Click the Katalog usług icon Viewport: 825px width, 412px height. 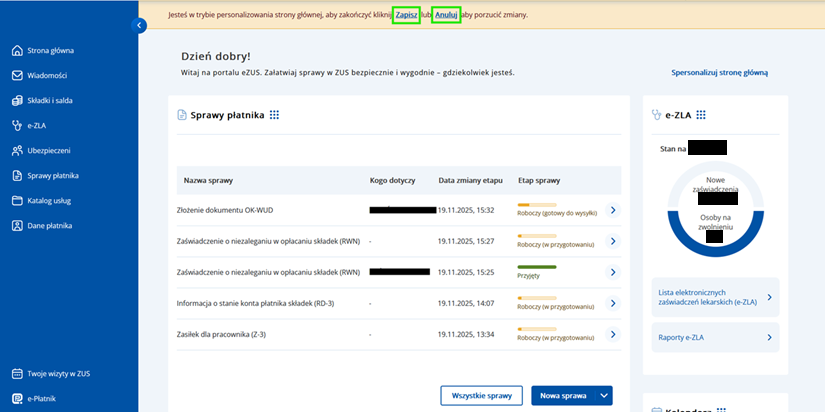point(17,200)
